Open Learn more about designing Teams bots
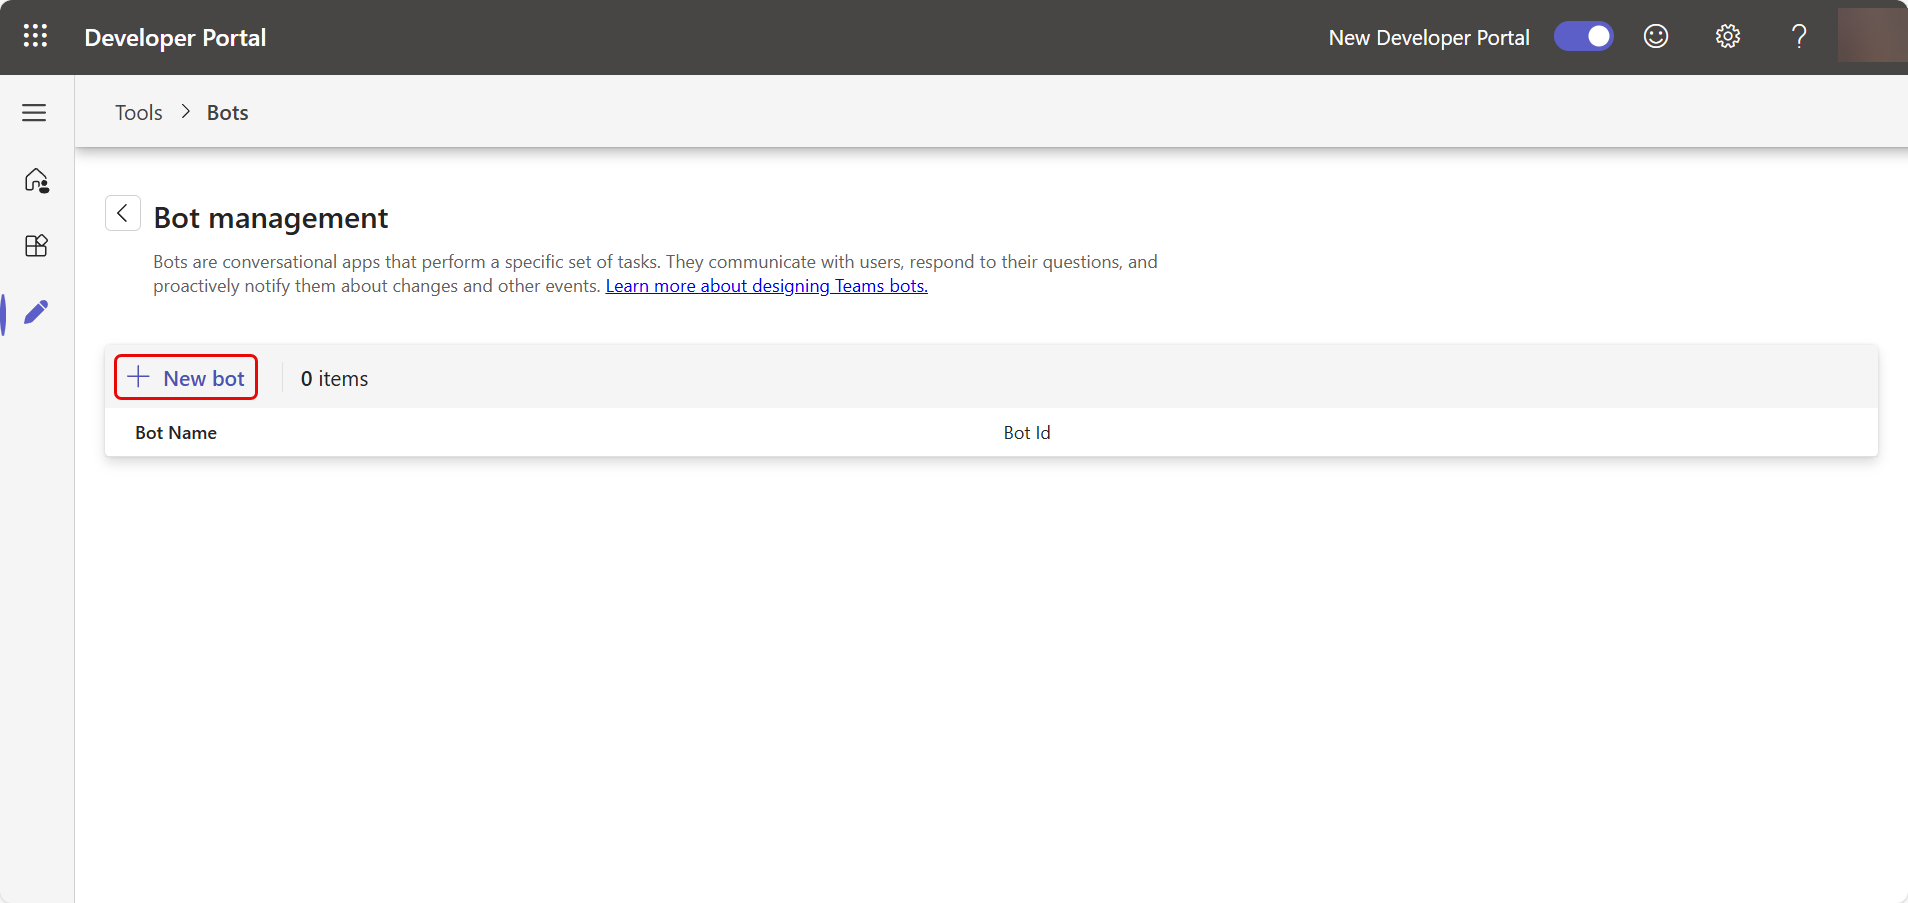This screenshot has width=1908, height=903. (766, 286)
